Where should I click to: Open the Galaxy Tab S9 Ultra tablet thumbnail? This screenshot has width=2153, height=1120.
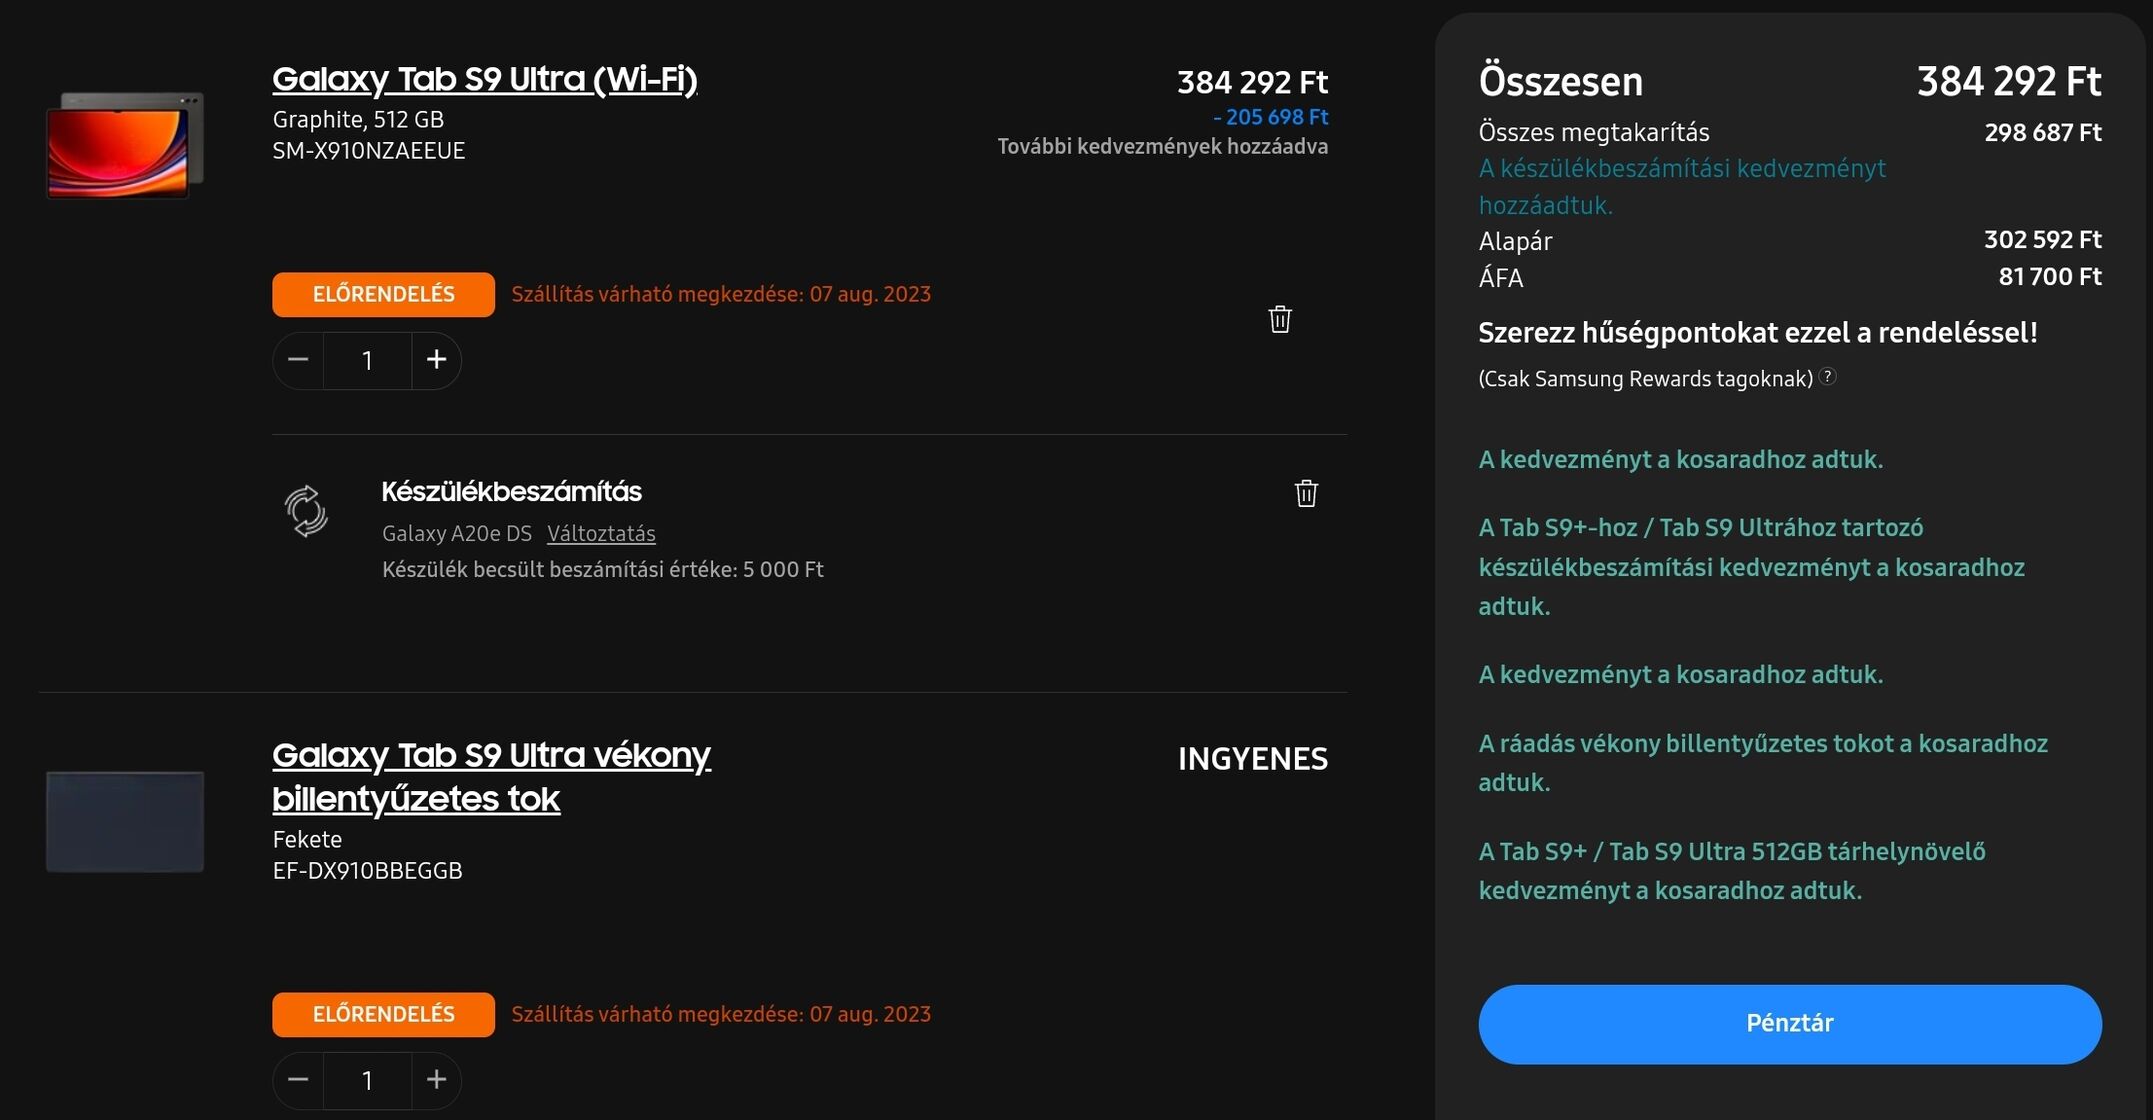point(125,145)
